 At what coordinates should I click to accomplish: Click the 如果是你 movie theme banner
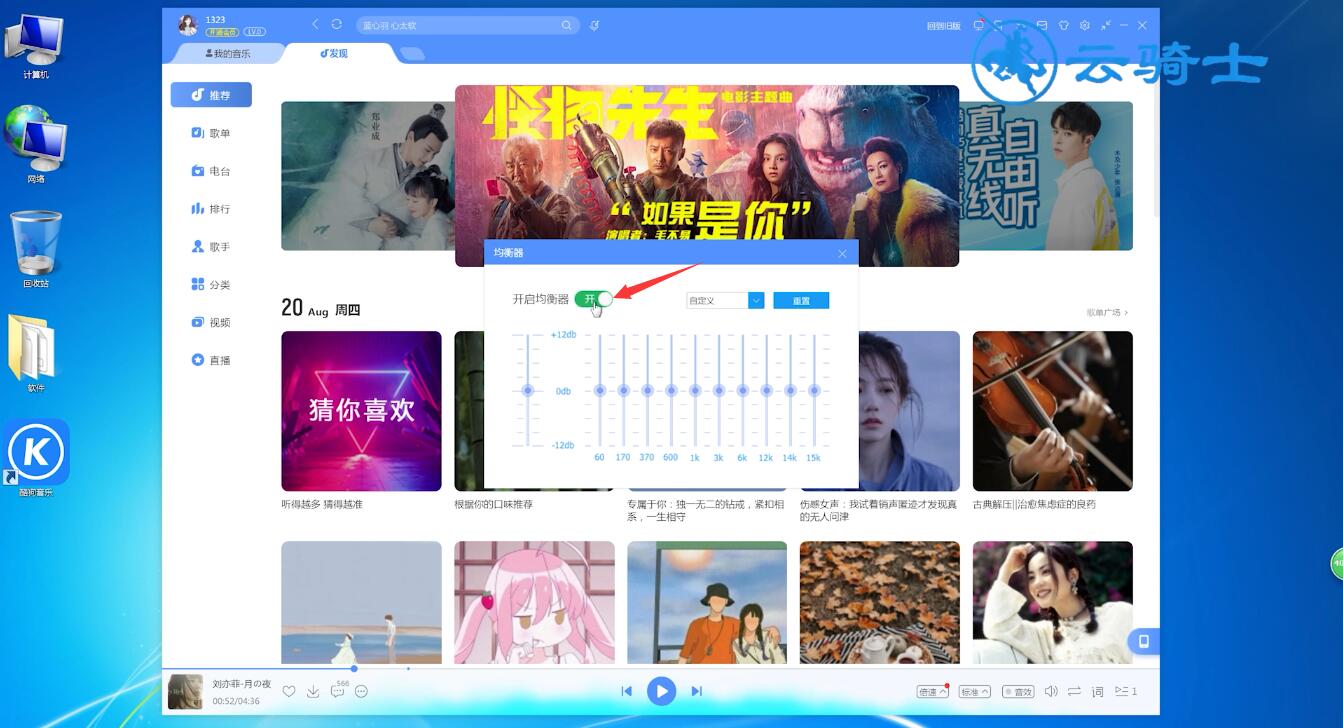coord(707,175)
